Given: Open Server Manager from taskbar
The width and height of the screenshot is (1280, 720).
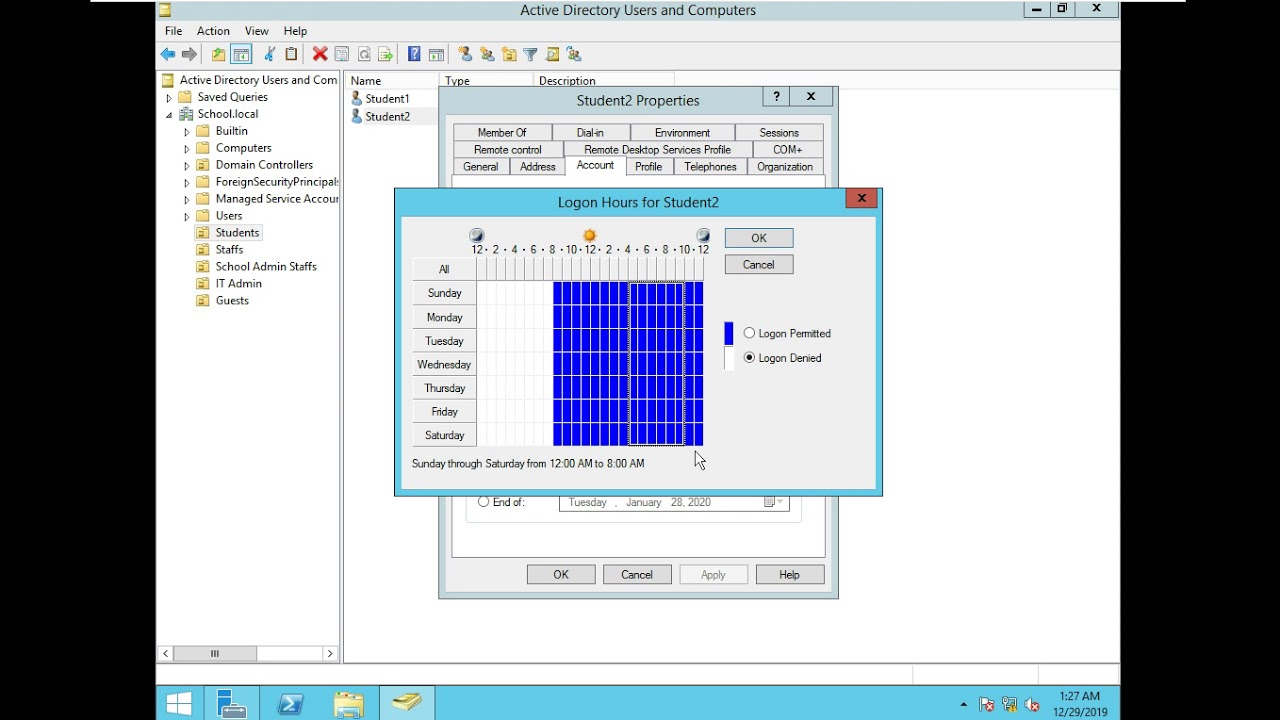Looking at the screenshot, I should point(231,704).
